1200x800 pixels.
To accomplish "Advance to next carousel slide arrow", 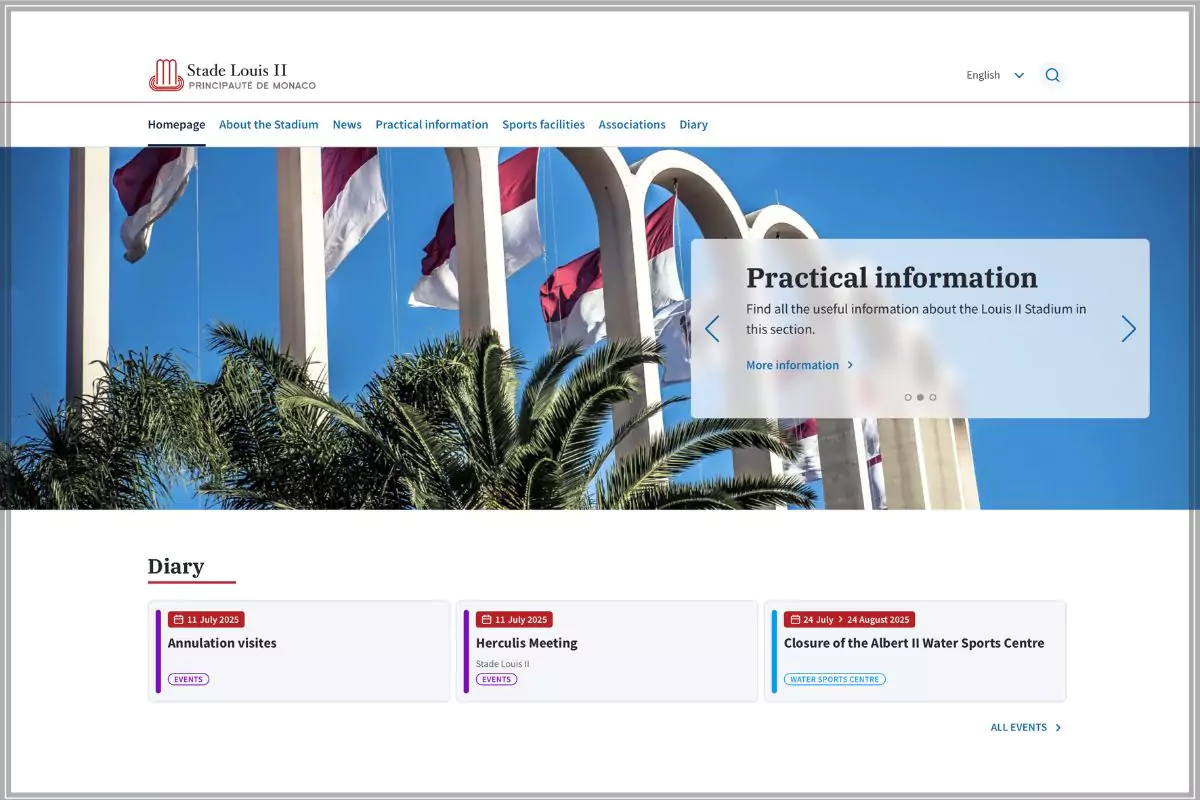I will 1128,328.
